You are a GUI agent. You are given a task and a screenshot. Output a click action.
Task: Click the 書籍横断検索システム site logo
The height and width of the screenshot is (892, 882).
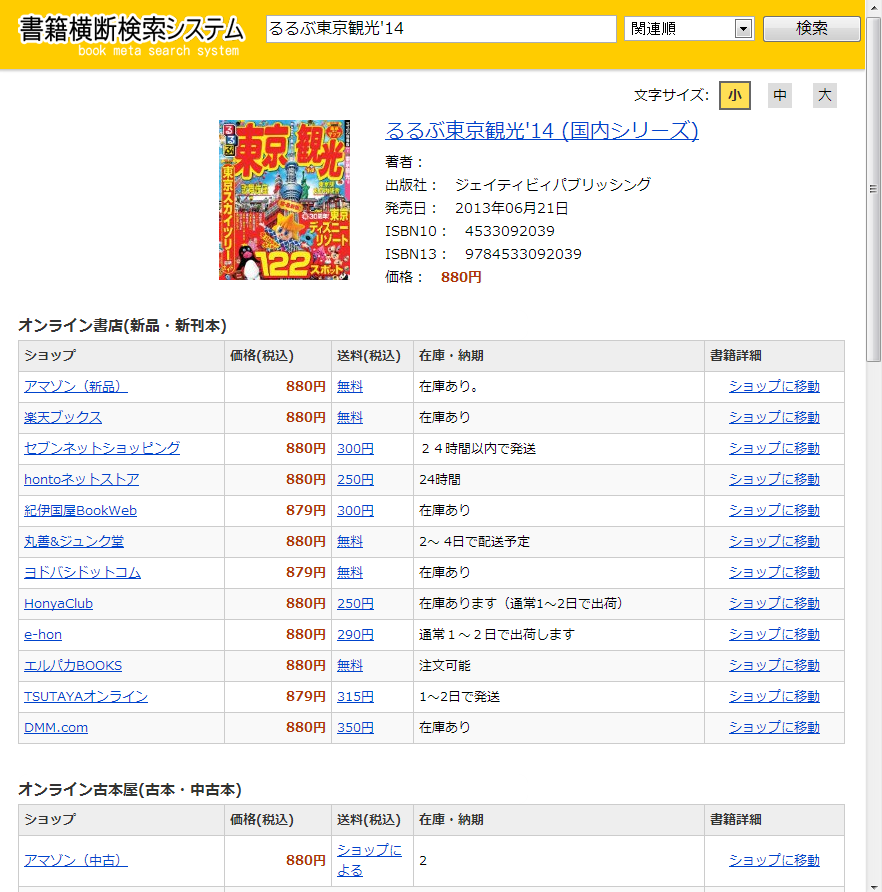[x=131, y=35]
